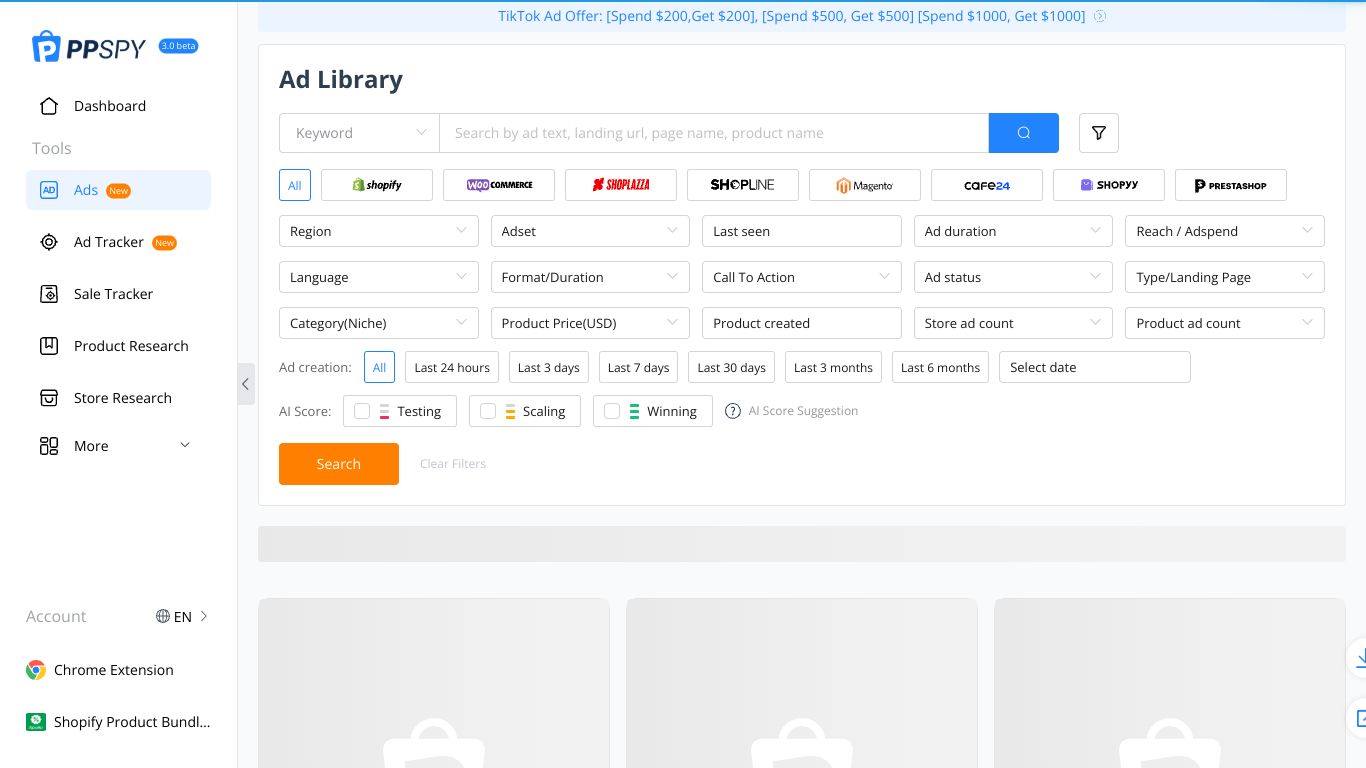
Task: Enable the Testing AI score checkbox
Action: (362, 411)
